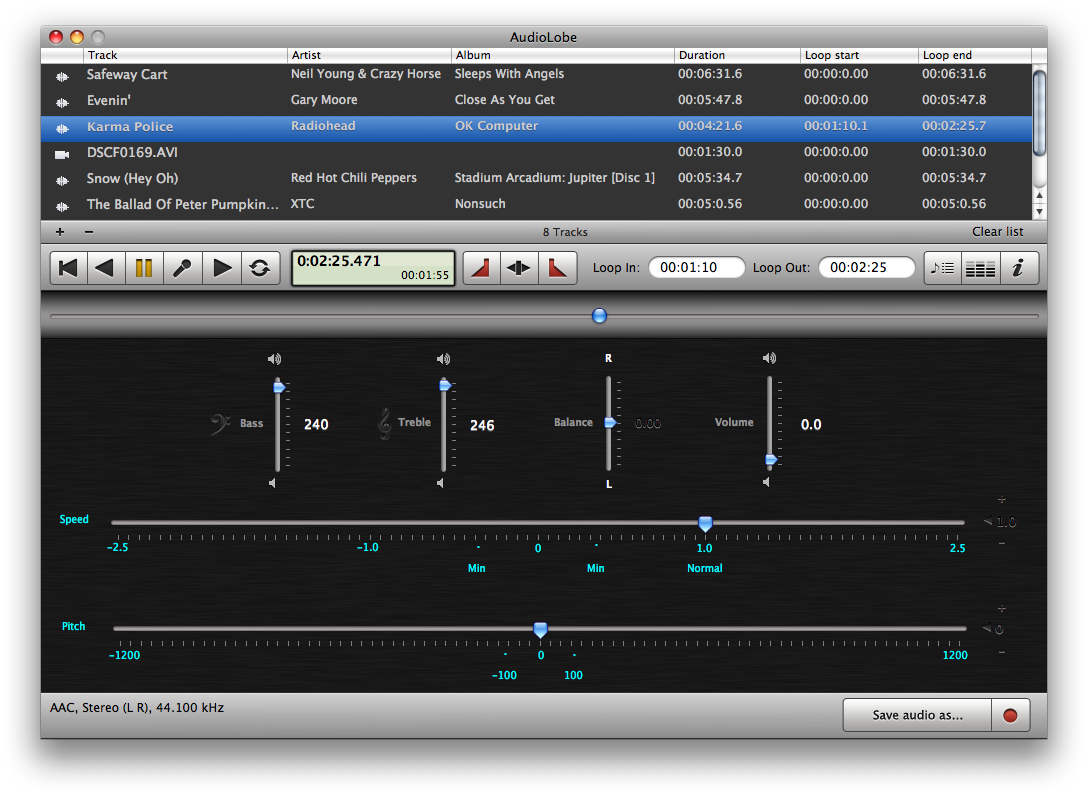Click the Save audio as... button
Screen dimensions: 1088x795
coord(917,715)
